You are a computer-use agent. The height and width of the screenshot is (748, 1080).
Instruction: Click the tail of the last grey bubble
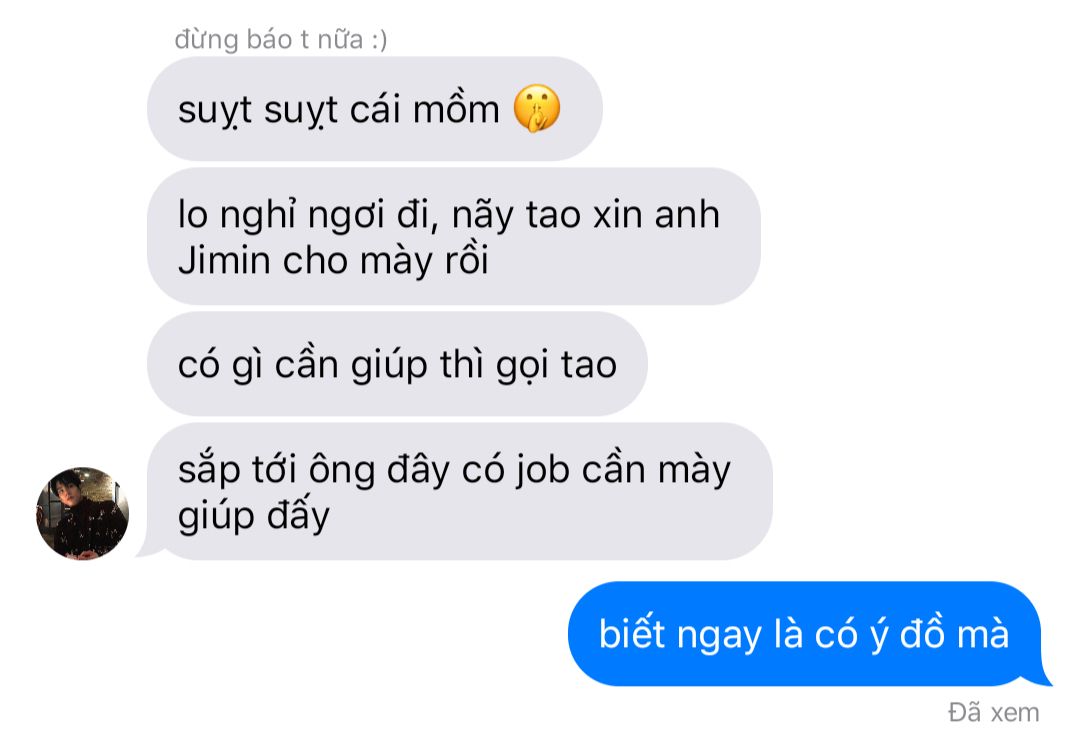tap(152, 549)
